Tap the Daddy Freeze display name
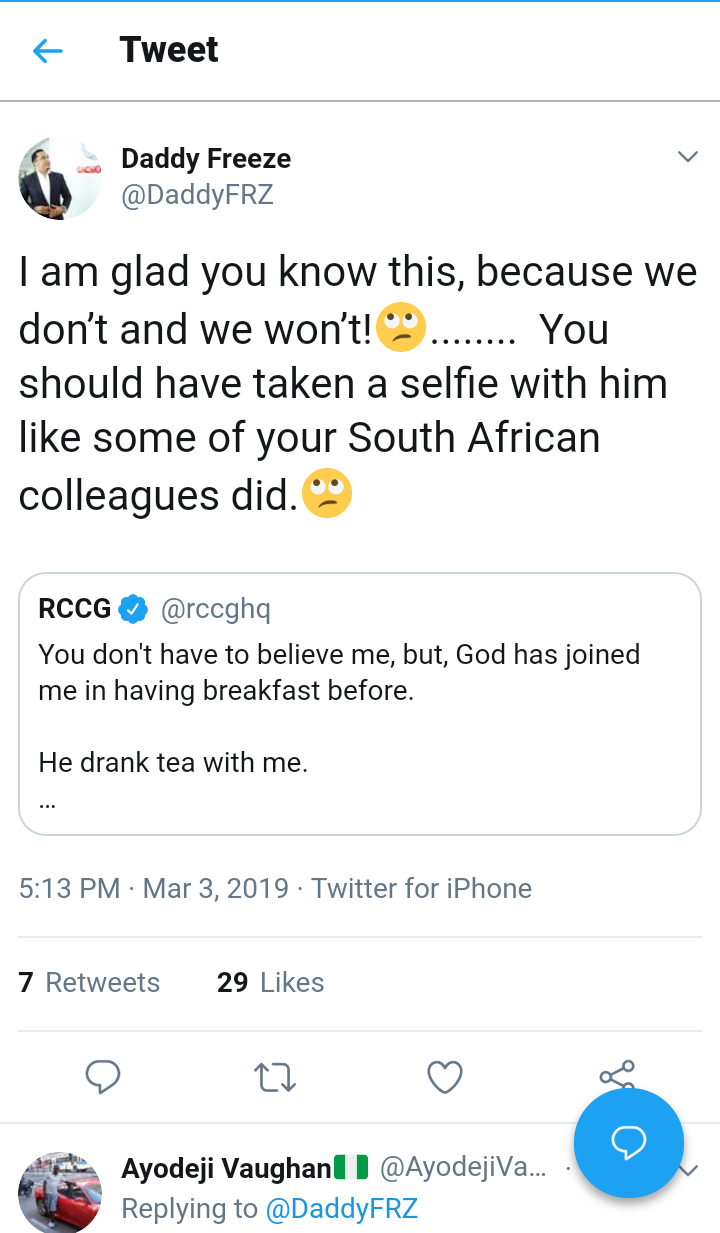Screen dimensions: 720x1233 [x=206, y=158]
